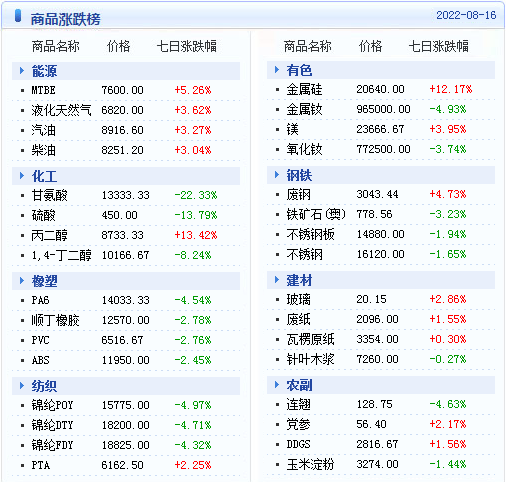Viewport: 506px width, 482px height.
Task: Select 锦纶DTY commodity name
Action: [x=52, y=425]
